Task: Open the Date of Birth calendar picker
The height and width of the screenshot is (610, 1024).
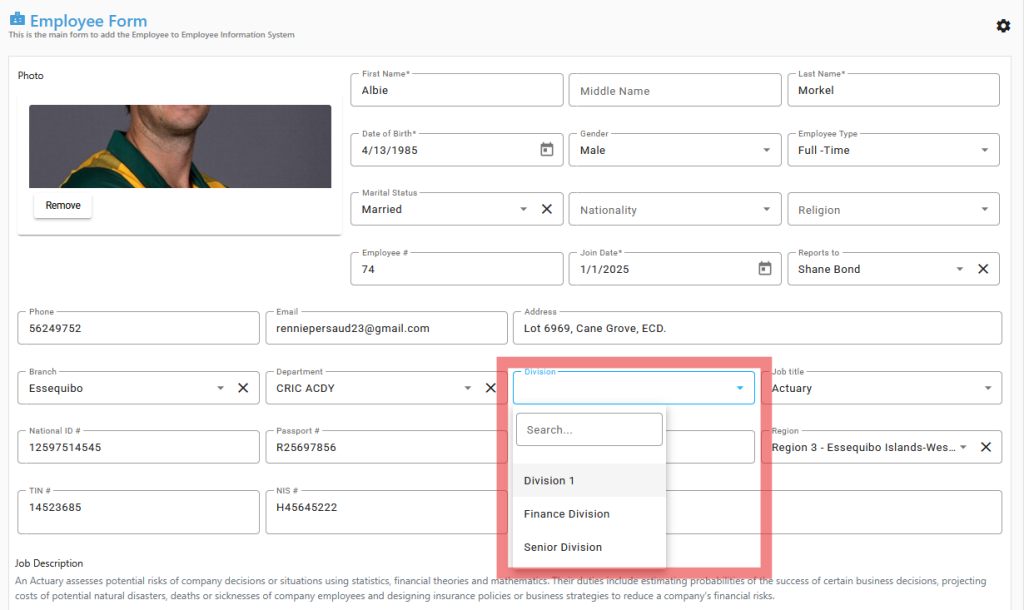Action: pyautogui.click(x=547, y=150)
